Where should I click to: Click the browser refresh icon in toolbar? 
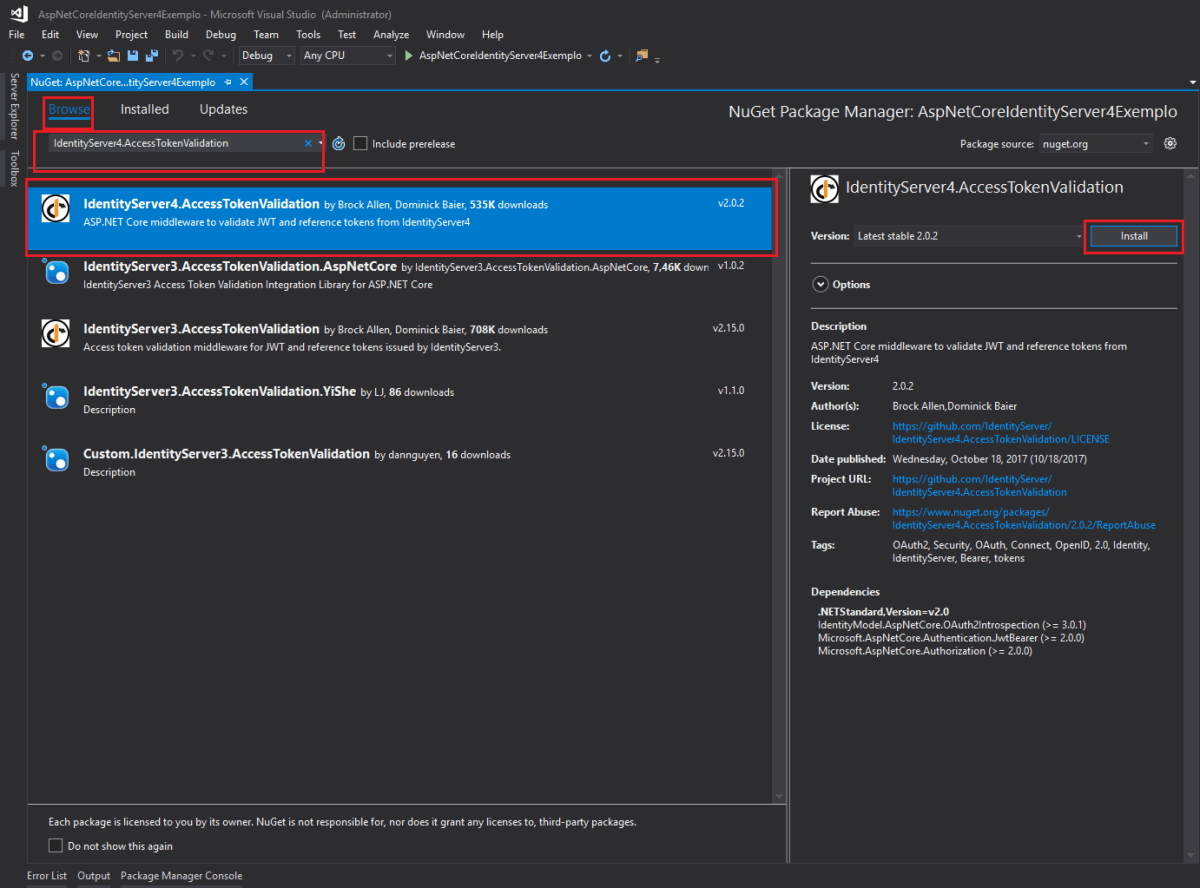(x=605, y=56)
